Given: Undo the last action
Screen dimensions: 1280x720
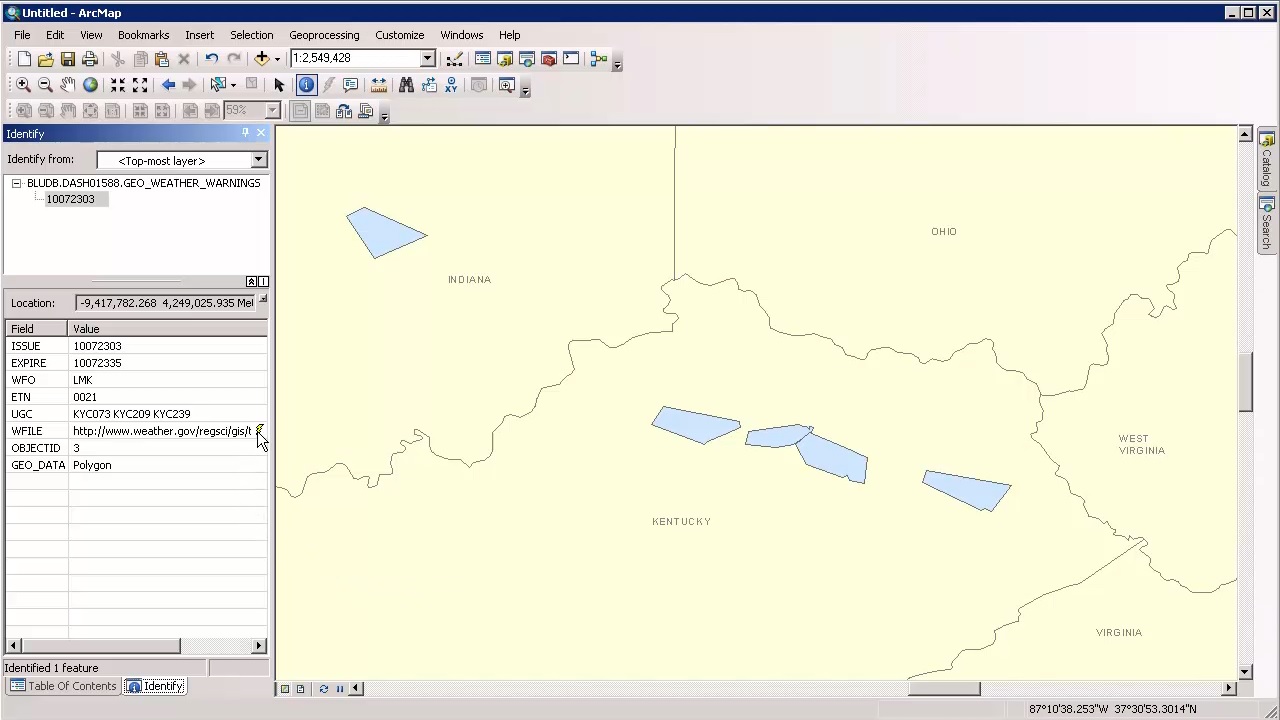Looking at the screenshot, I should (212, 59).
